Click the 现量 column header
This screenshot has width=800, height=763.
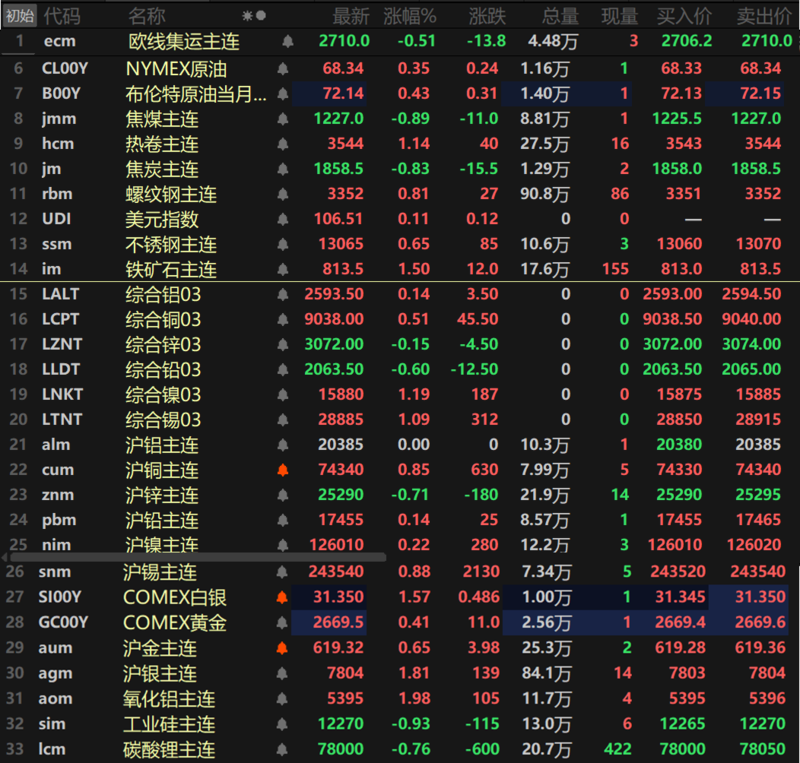(x=620, y=16)
